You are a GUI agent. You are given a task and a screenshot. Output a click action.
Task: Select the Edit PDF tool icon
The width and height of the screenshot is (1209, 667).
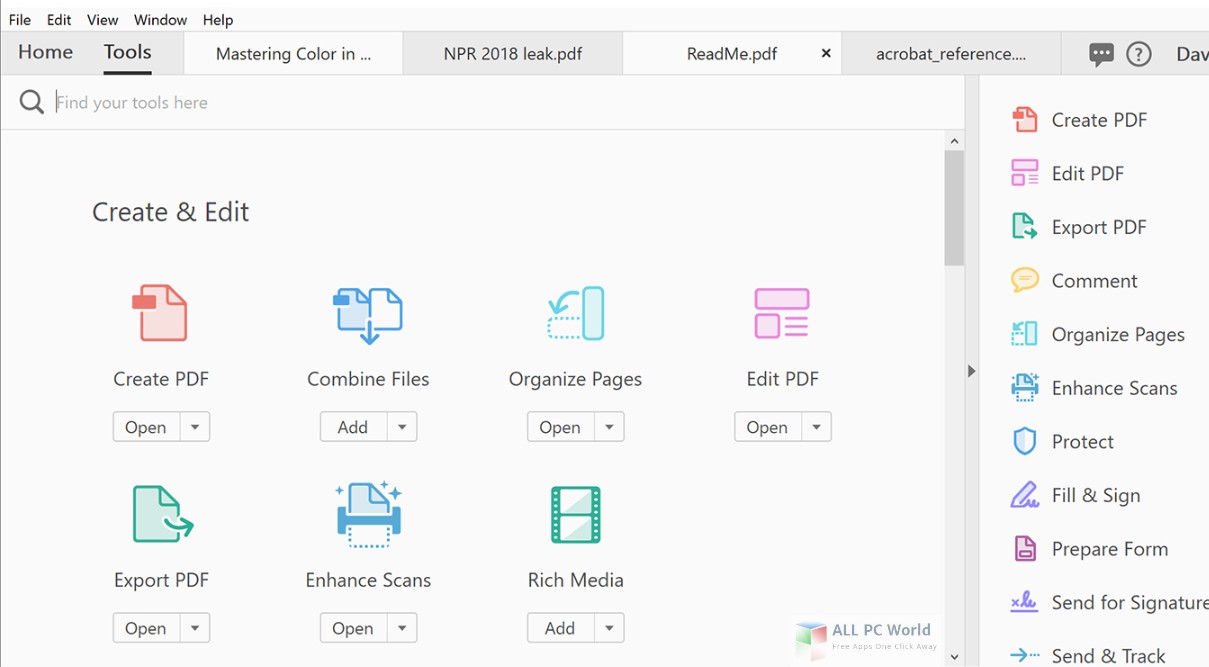pos(782,313)
